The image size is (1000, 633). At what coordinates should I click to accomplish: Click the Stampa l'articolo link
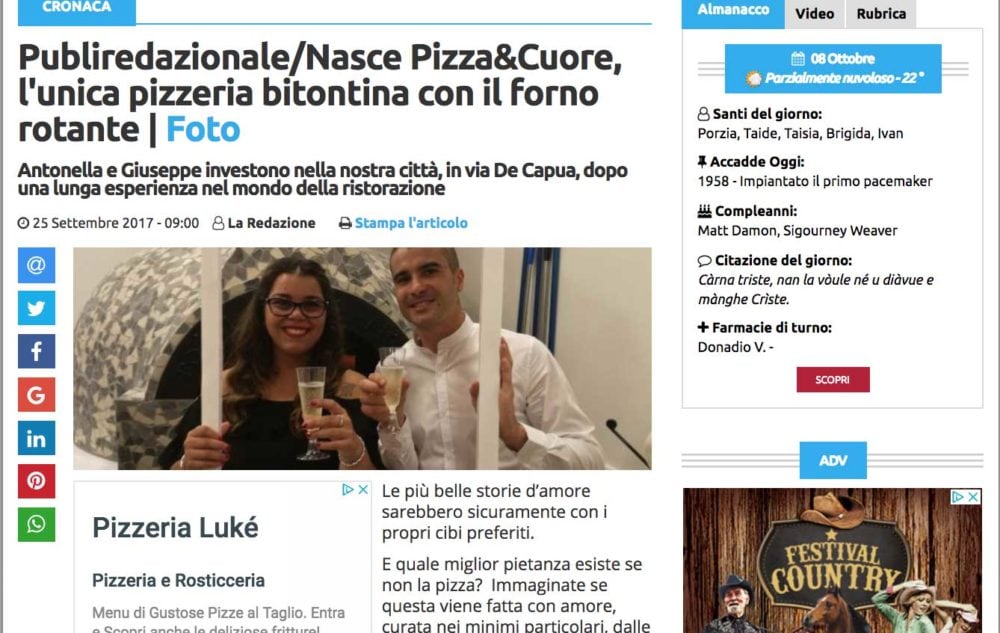coord(411,223)
